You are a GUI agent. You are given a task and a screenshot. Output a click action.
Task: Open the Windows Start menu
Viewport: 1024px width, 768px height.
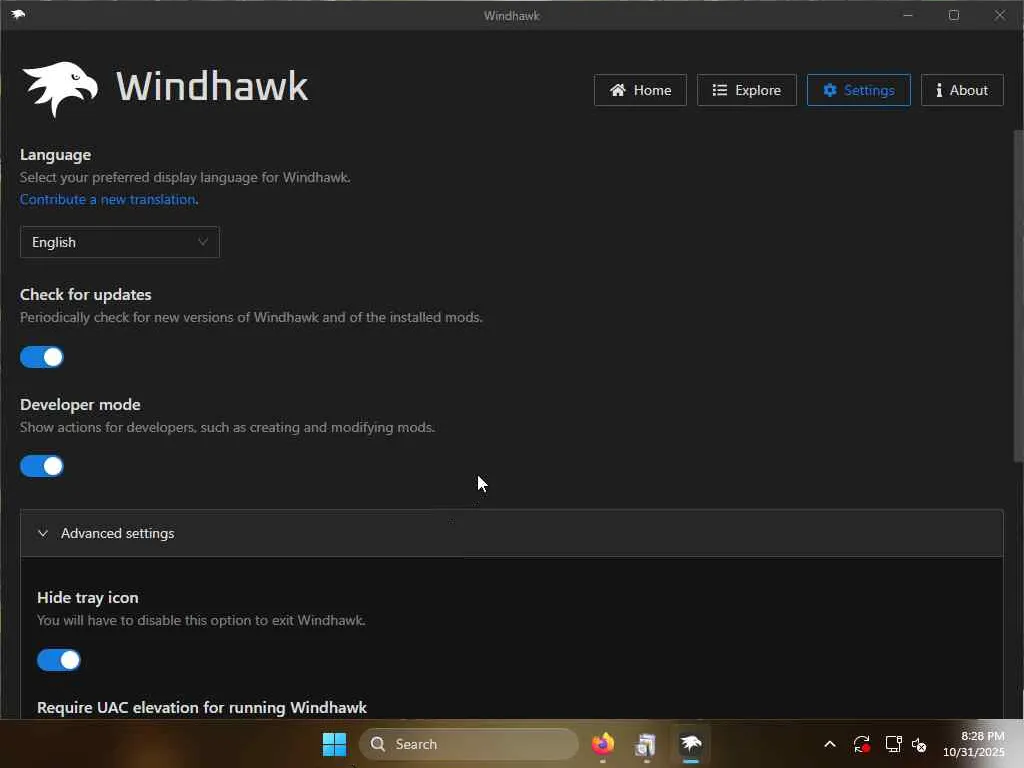(334, 744)
